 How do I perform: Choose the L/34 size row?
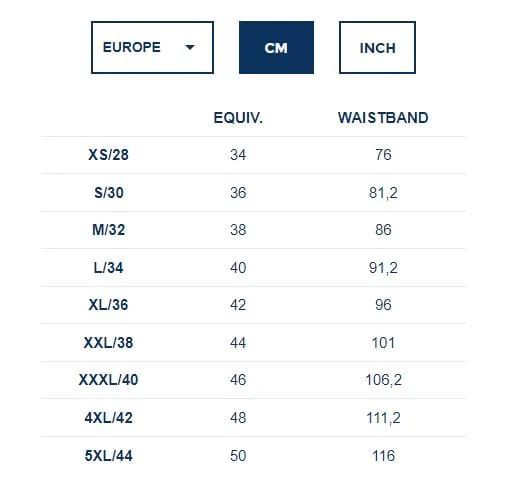coord(253,268)
